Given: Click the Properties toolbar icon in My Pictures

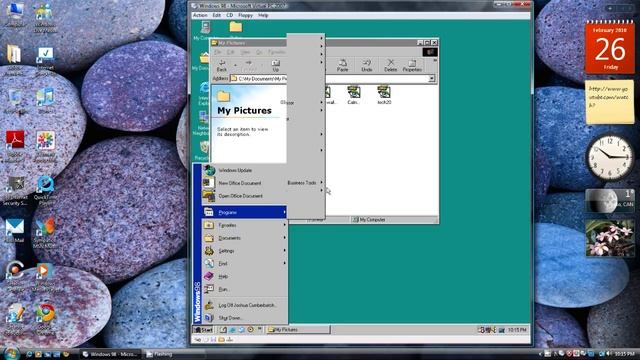Looking at the screenshot, I should 412,65.
